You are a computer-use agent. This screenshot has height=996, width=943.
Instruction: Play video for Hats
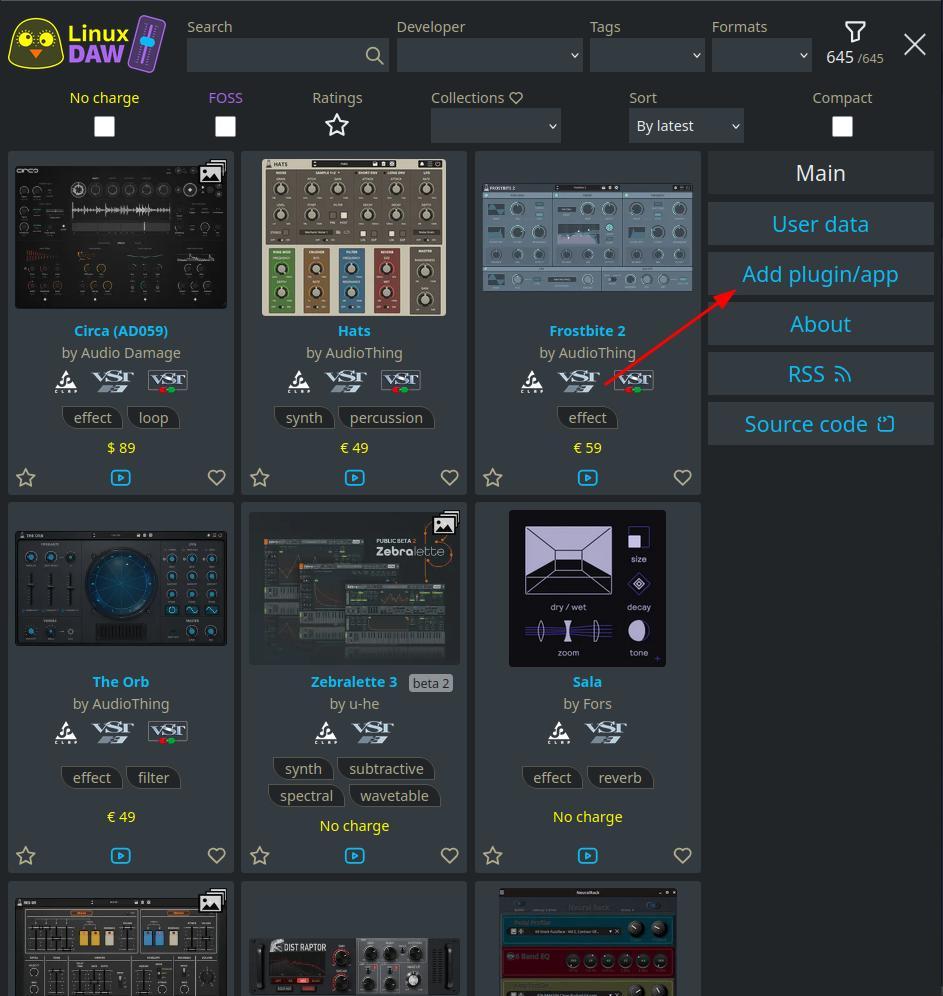point(354,478)
